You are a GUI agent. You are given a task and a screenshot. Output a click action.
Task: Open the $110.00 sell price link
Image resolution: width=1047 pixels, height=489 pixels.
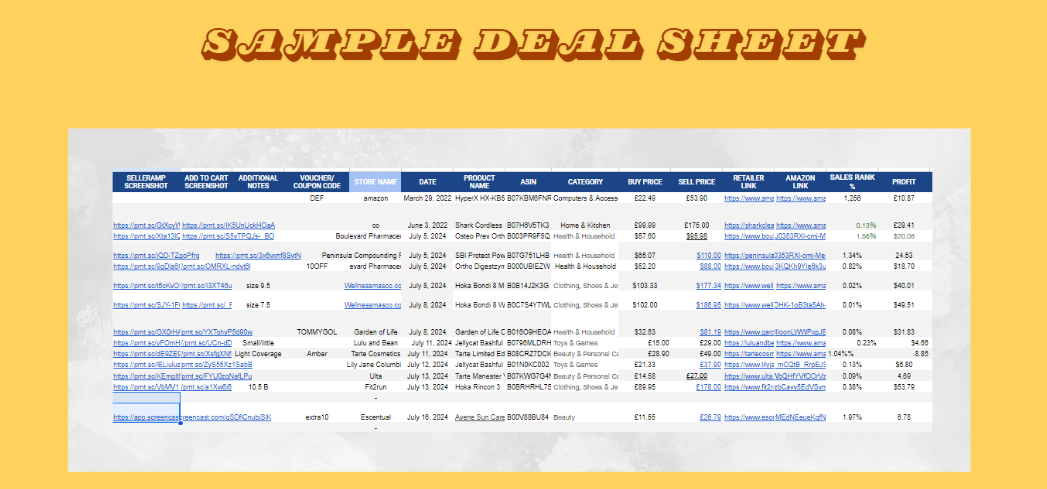coord(708,255)
